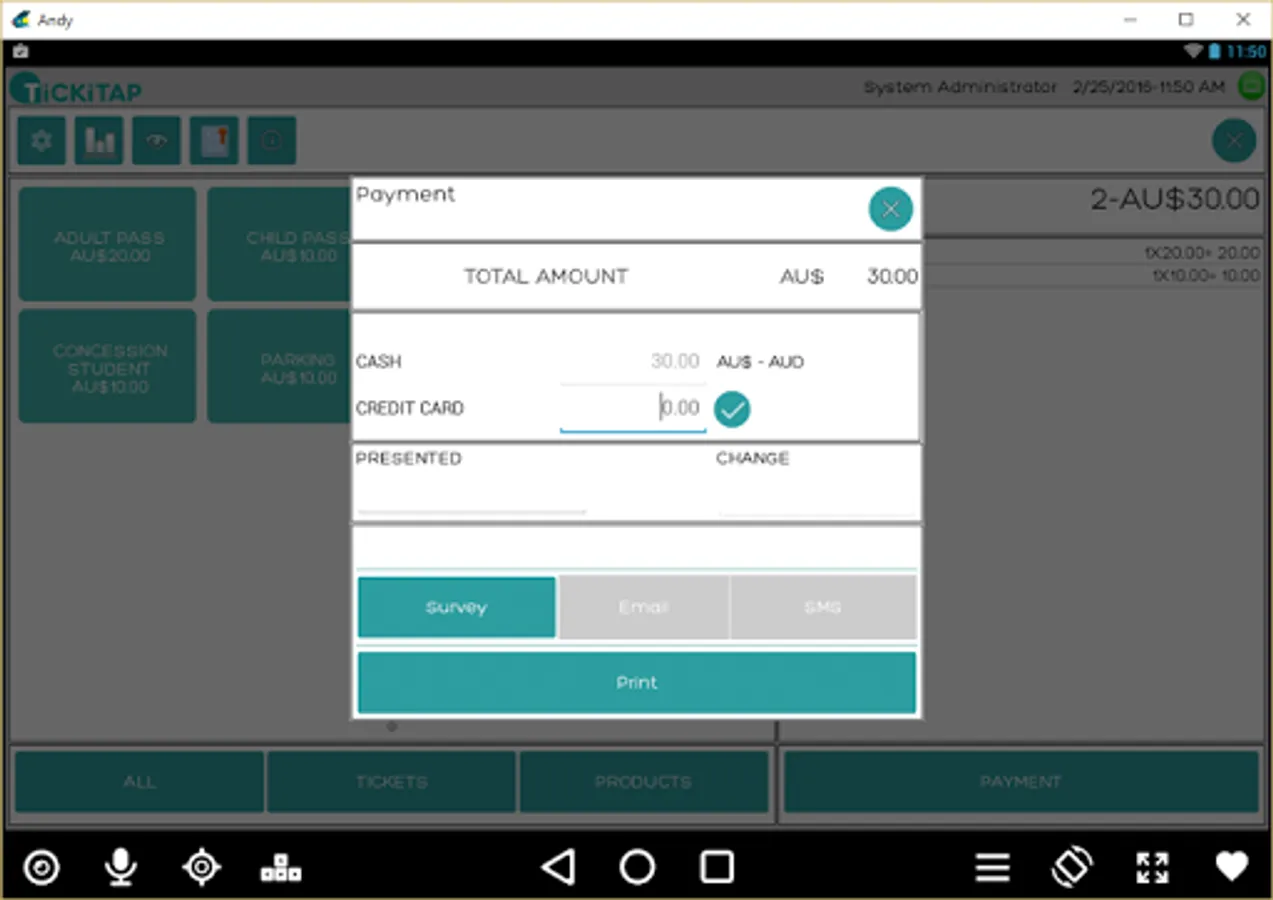This screenshot has height=900, width=1273.
Task: Click the battery status icon
Action: [x=1214, y=51]
